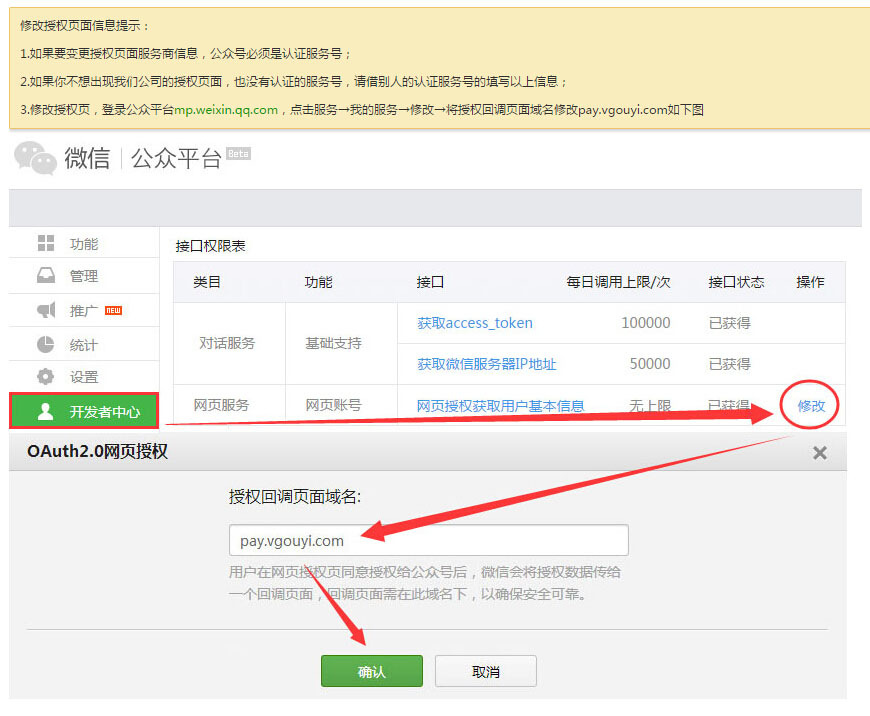Open 开发者中心 in the sidebar
870x716 pixels.
104,411
